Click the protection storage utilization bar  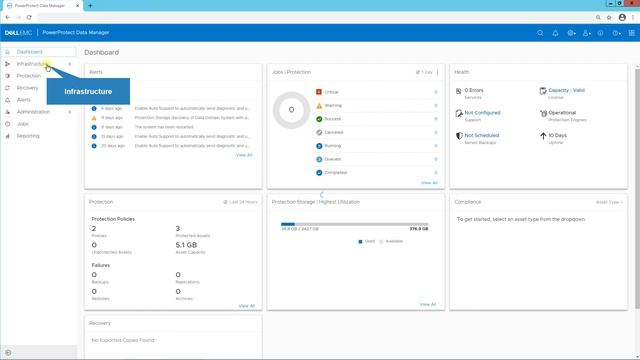[x=355, y=224]
